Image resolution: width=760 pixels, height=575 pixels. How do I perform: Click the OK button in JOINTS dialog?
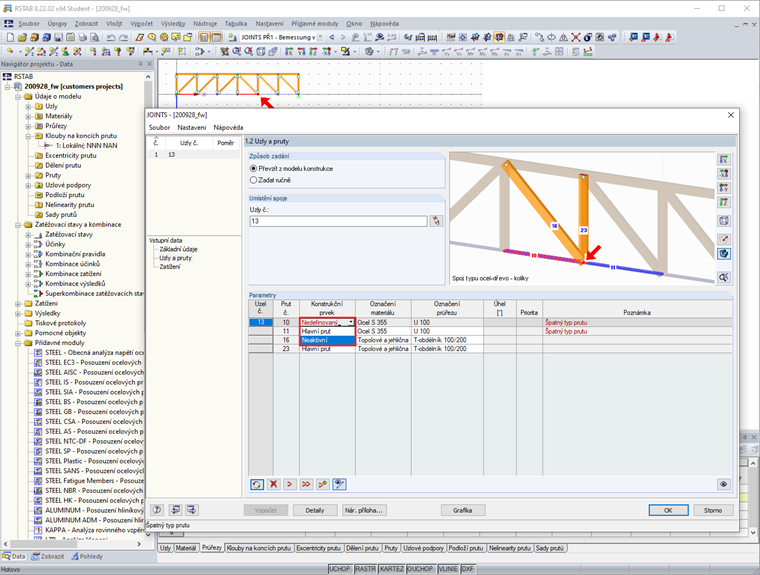pyautogui.click(x=668, y=510)
